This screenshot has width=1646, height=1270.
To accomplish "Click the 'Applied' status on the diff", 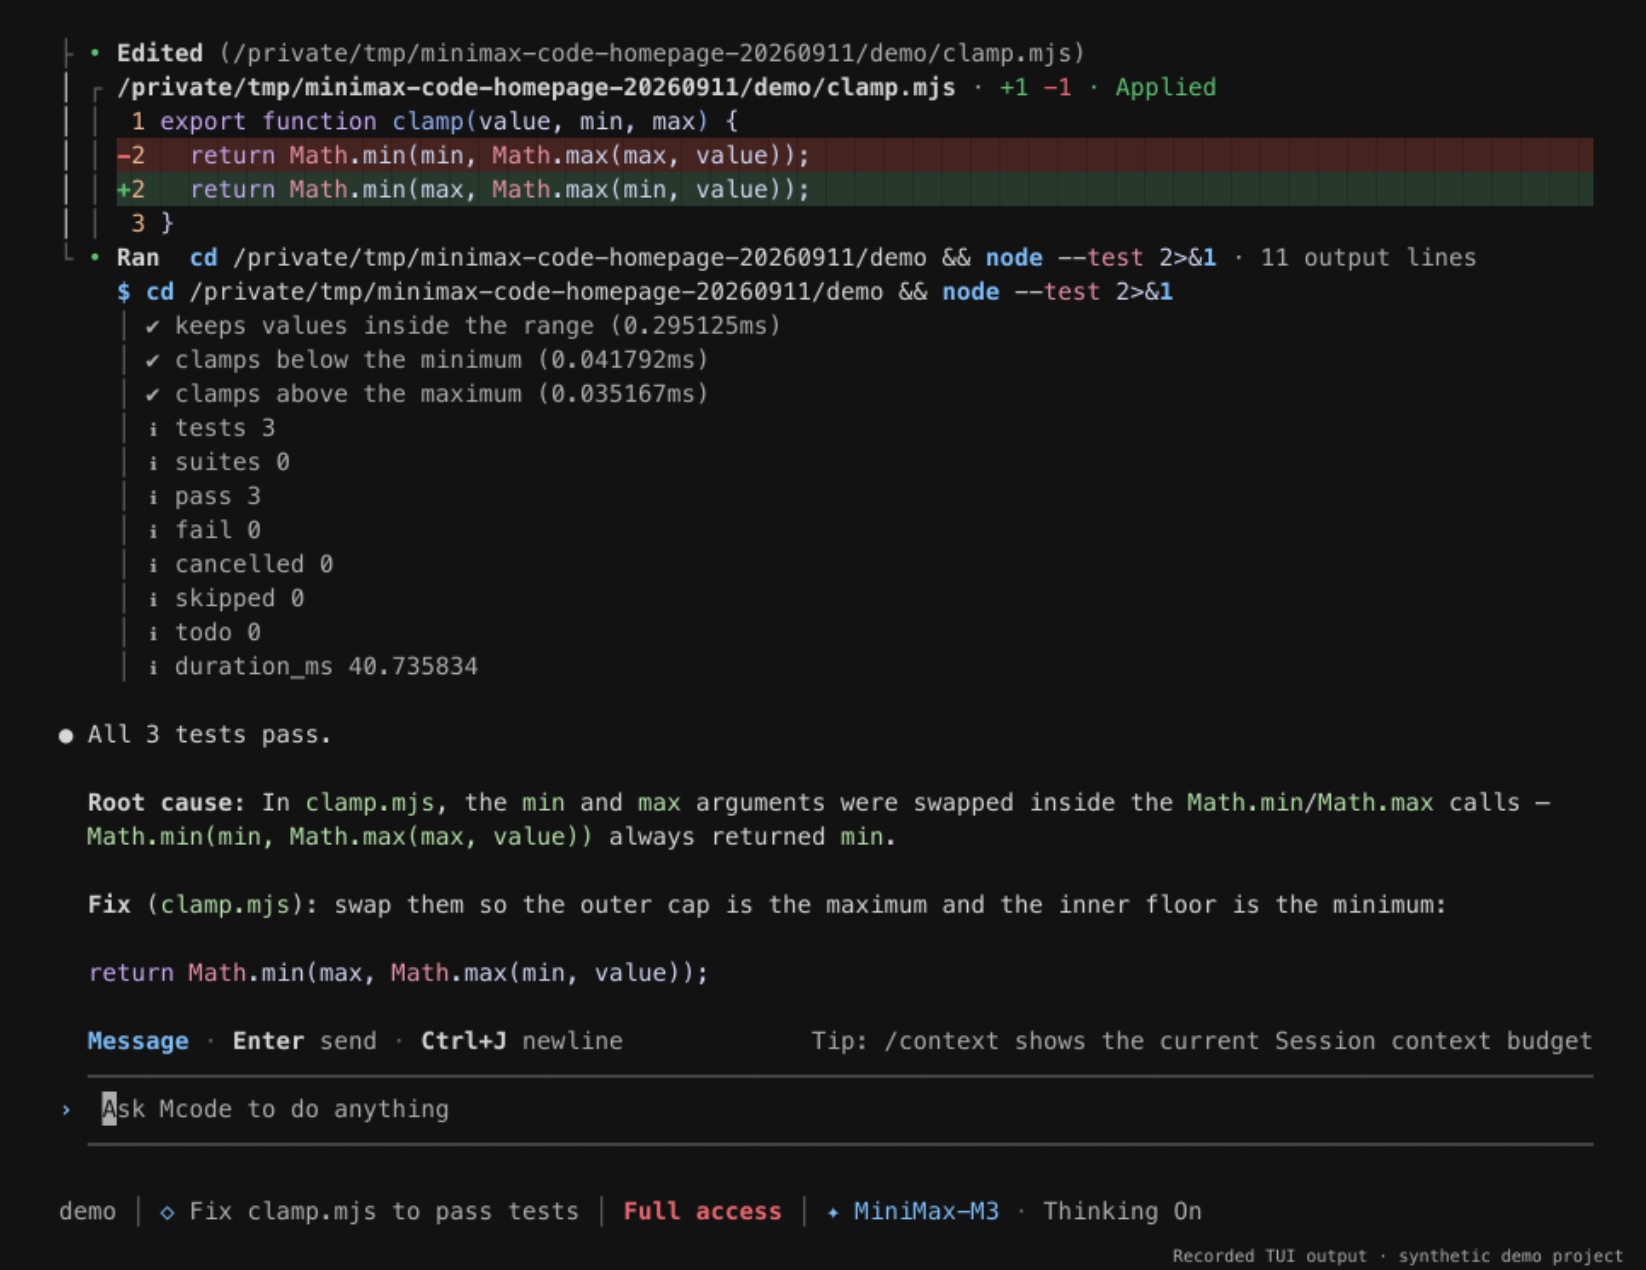I will pos(1166,87).
